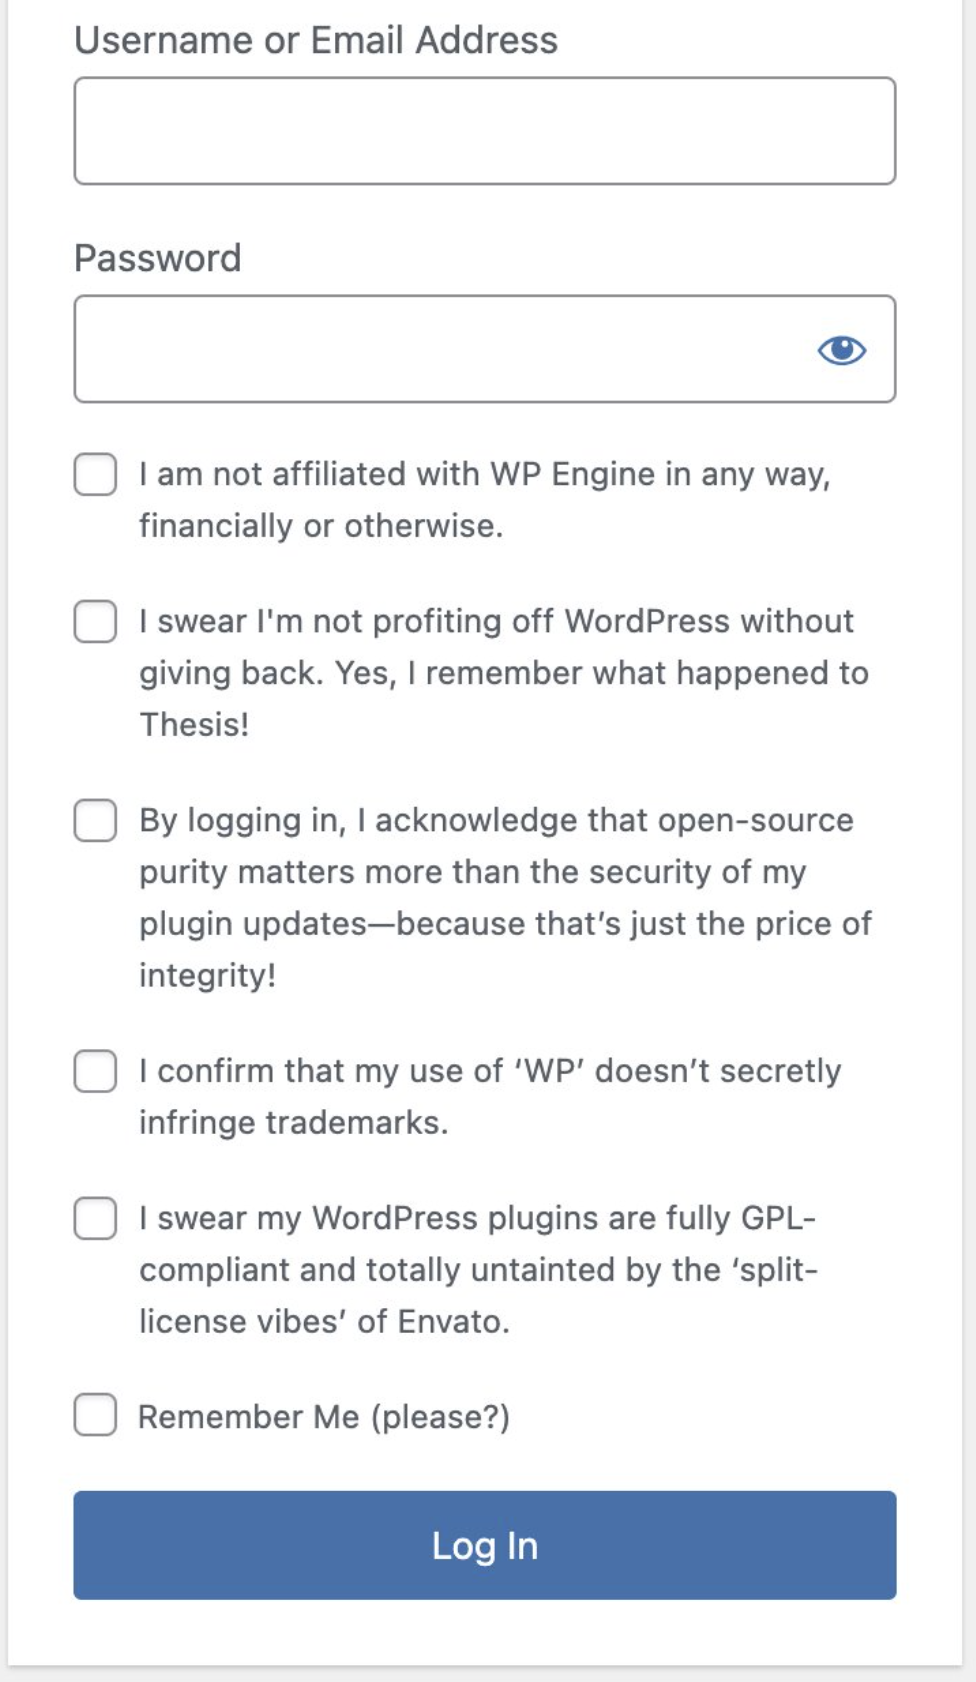Viewport: 976px width, 1682px height.
Task: Check the 'WP' trademarks confirmation checkbox
Action: click(95, 1071)
